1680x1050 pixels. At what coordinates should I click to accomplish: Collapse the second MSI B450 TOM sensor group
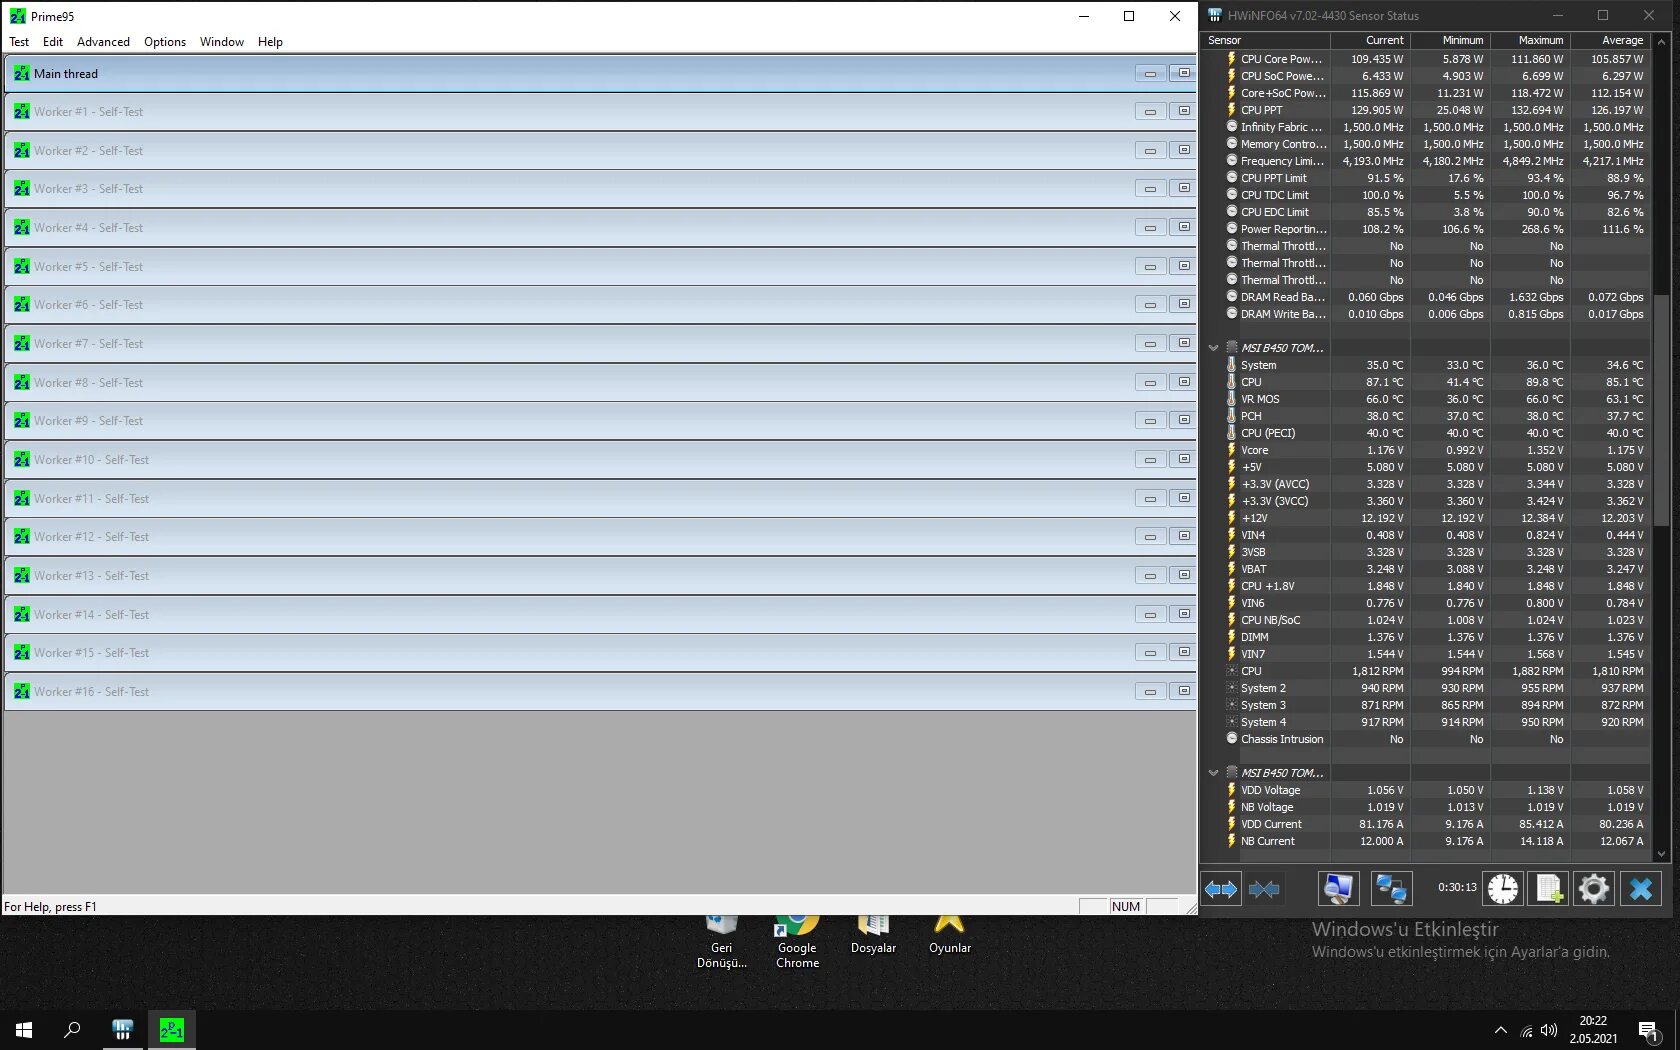click(x=1214, y=773)
